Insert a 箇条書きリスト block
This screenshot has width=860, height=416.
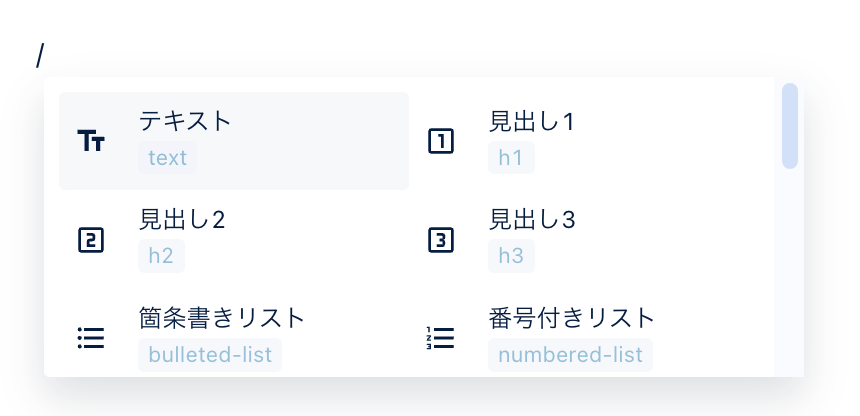coord(234,334)
